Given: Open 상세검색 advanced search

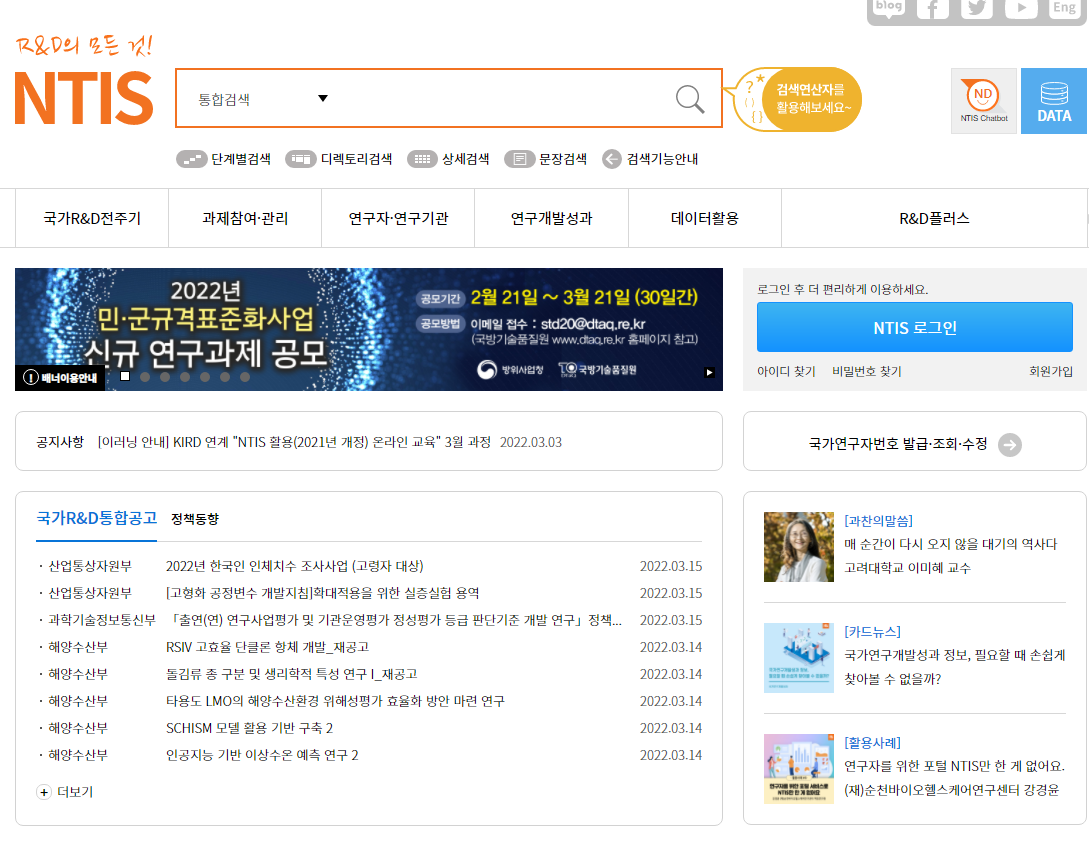Looking at the screenshot, I should [450, 158].
